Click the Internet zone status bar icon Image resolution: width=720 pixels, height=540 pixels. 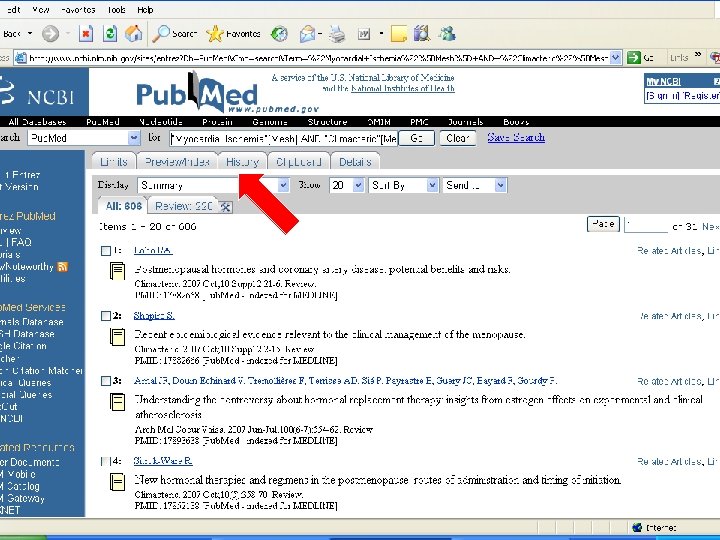click(637, 528)
